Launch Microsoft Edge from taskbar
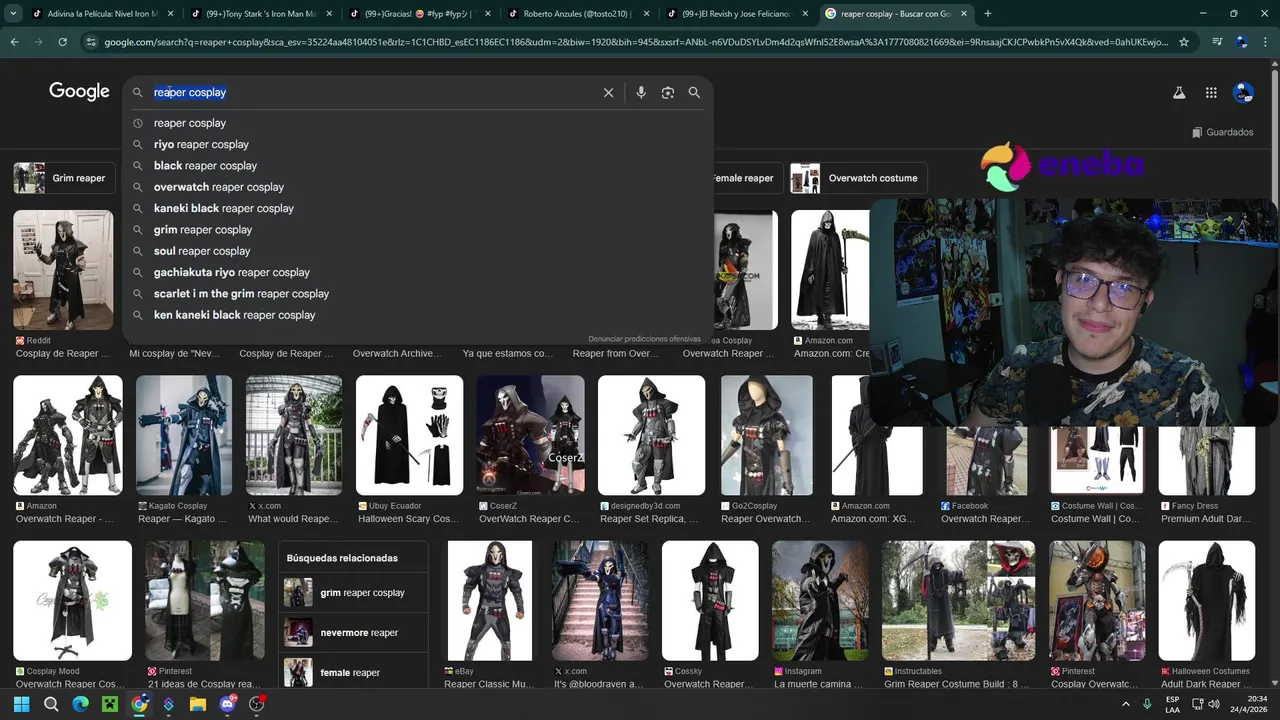This screenshot has width=1280, height=720. point(80,704)
